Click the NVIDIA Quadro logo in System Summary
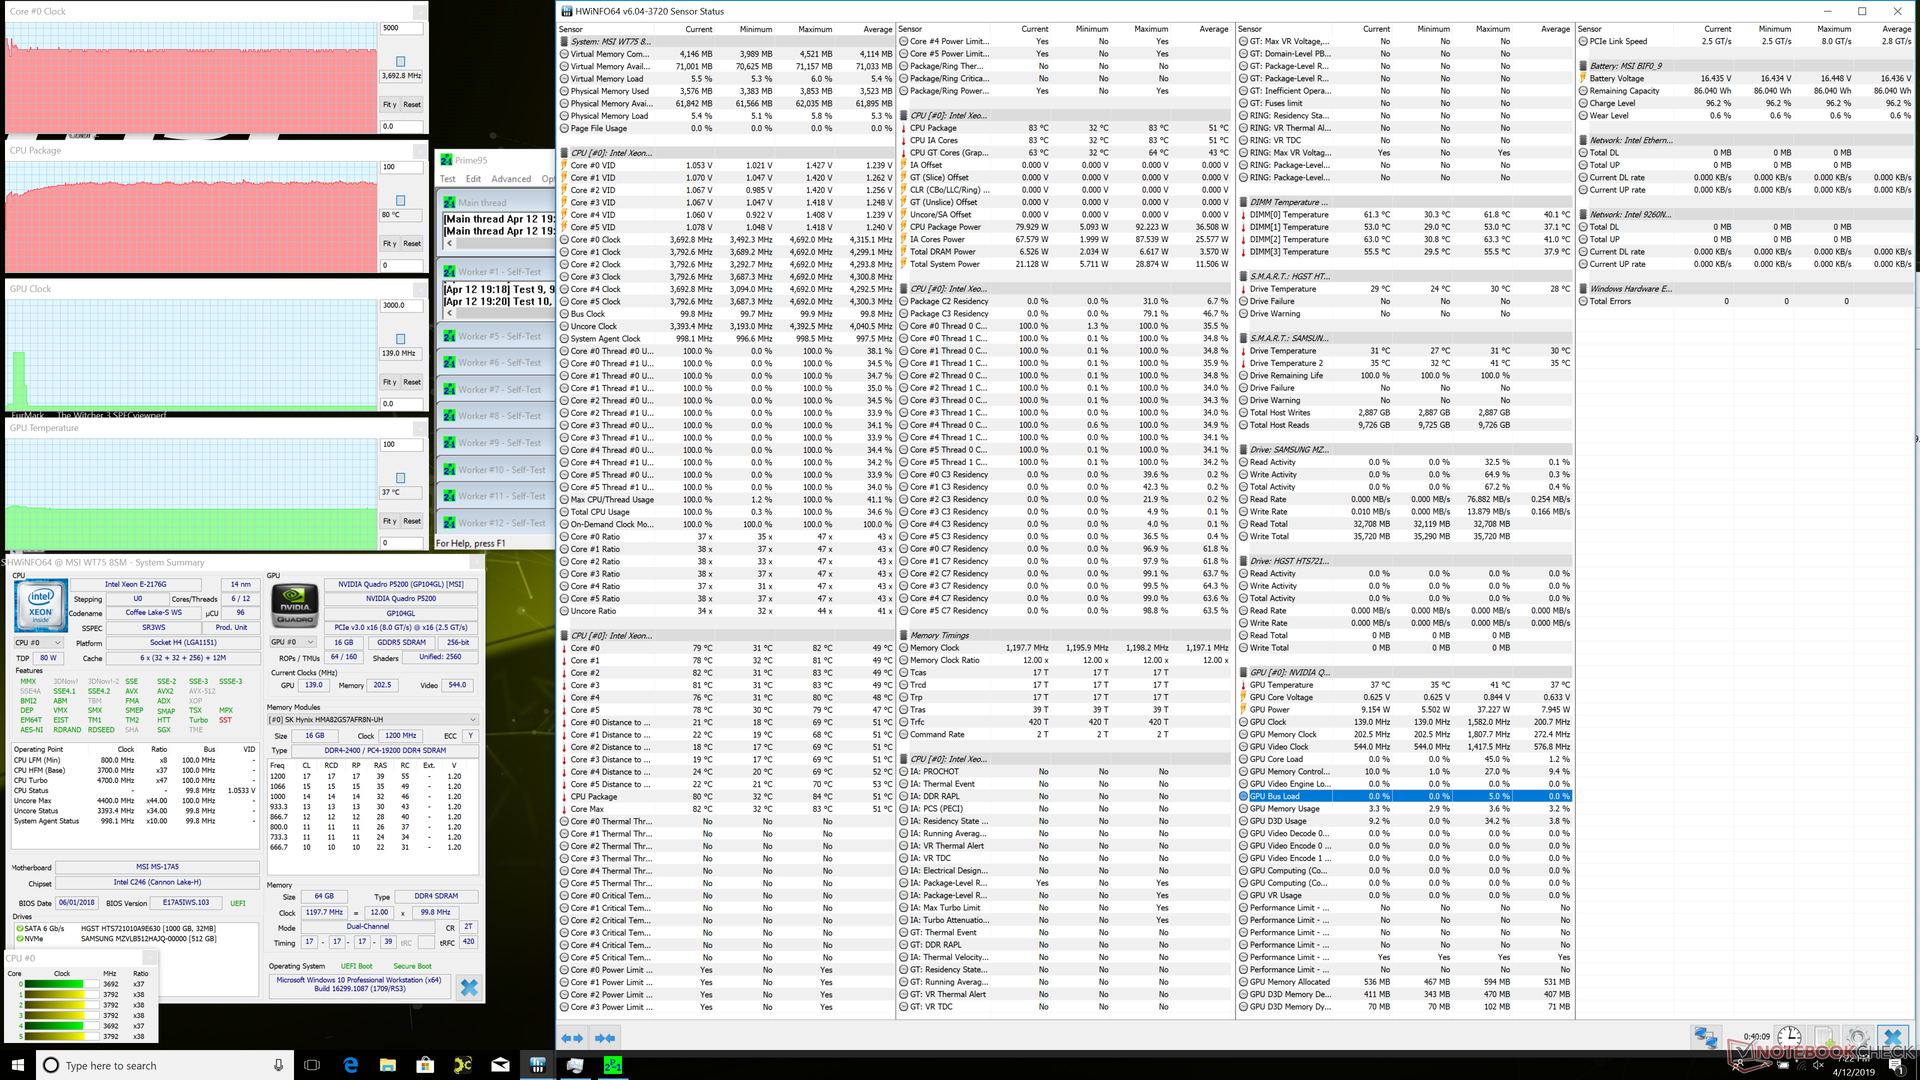Image resolution: width=1920 pixels, height=1080 pixels. 295,605
